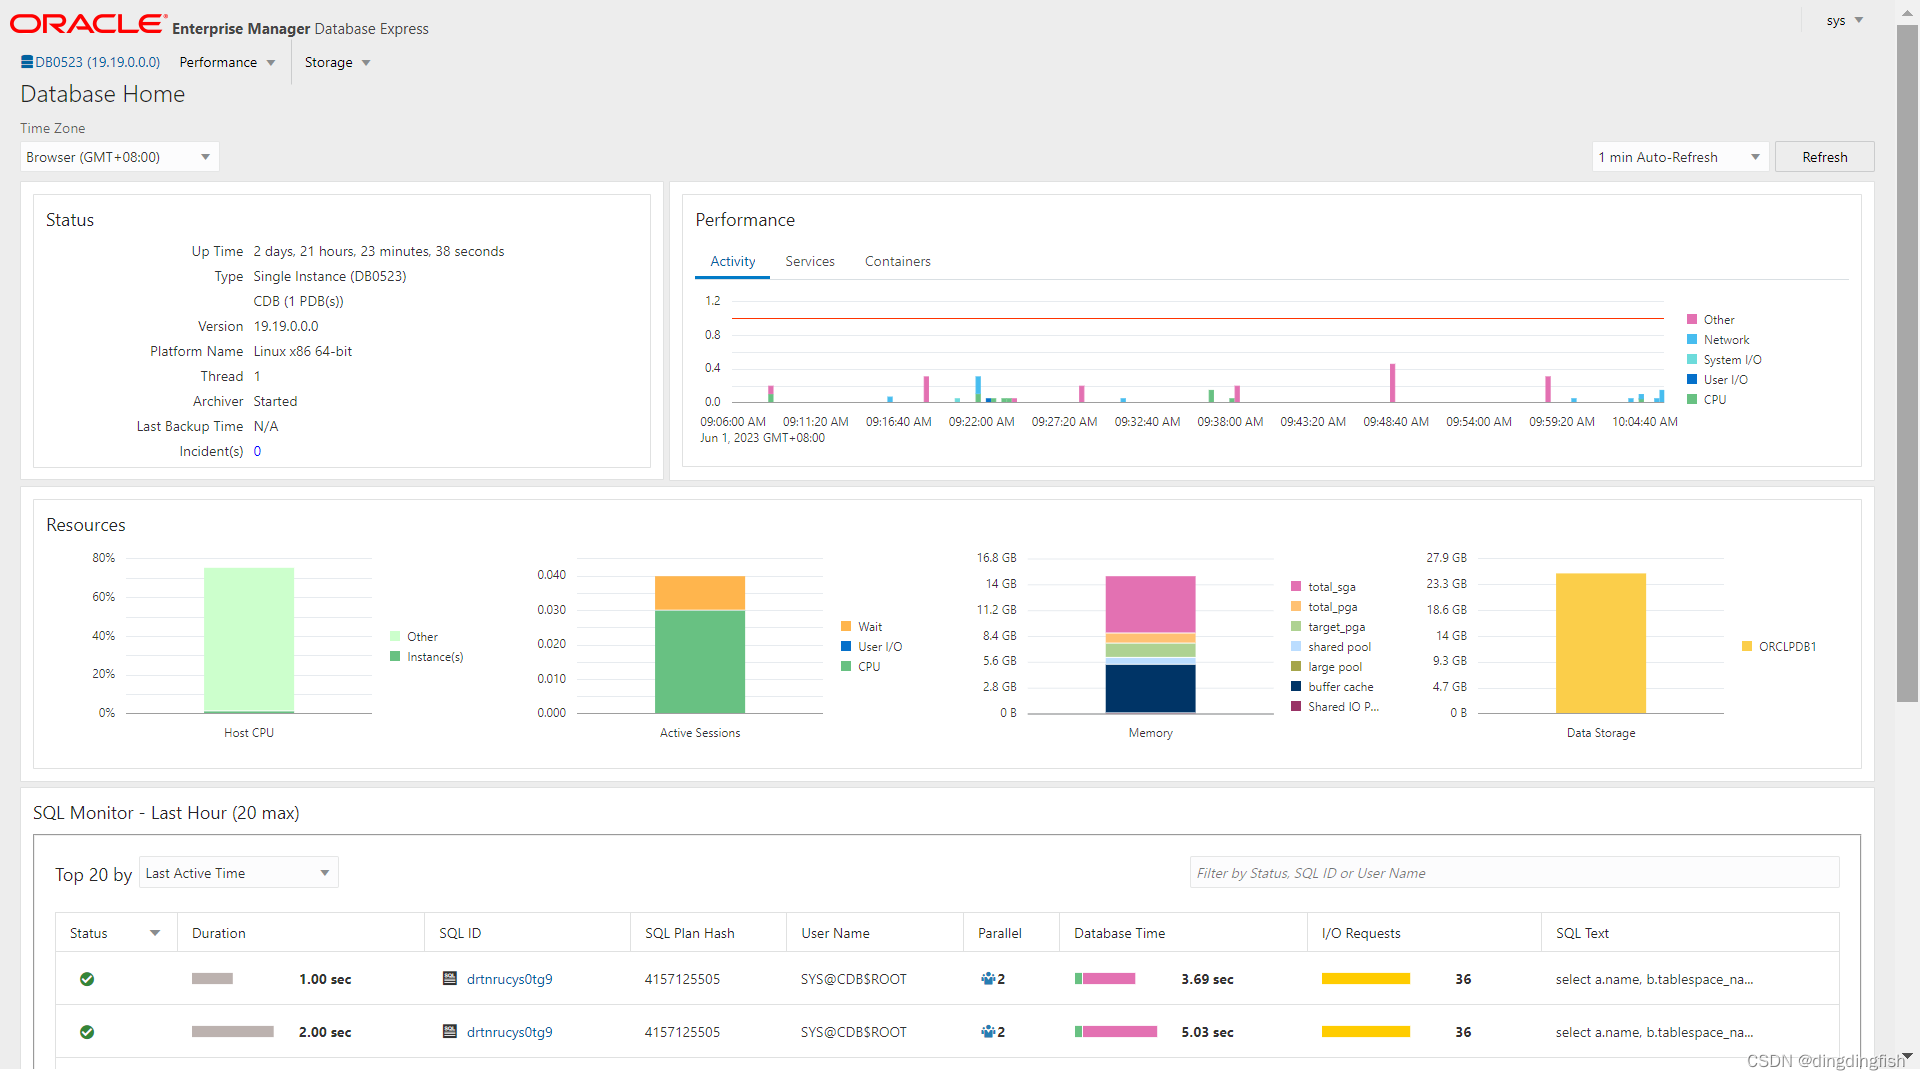Screen dimensions: 1920x1080
Task: Click I/O Requests bar in 1.00 sec row
Action: [1365, 979]
